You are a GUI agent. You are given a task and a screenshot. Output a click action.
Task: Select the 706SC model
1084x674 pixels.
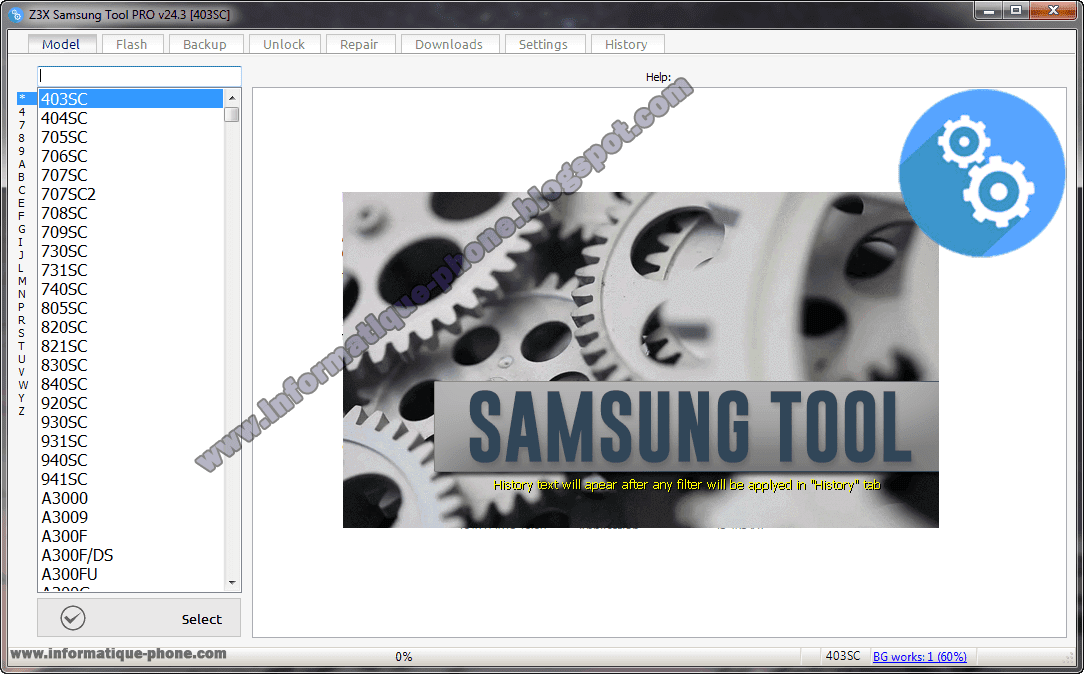(131, 156)
